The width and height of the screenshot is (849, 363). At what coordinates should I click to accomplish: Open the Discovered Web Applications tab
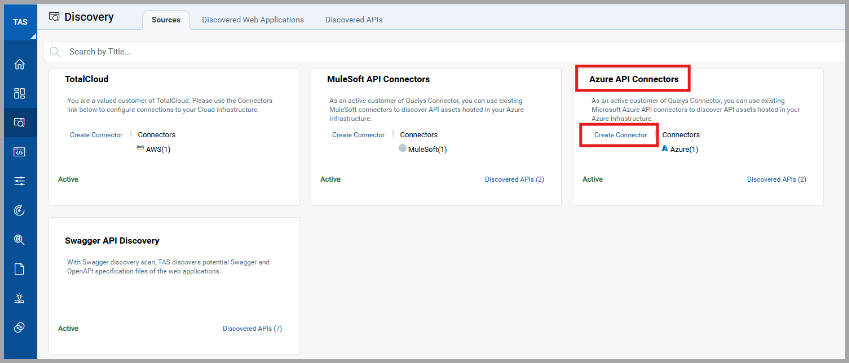pyautogui.click(x=253, y=20)
